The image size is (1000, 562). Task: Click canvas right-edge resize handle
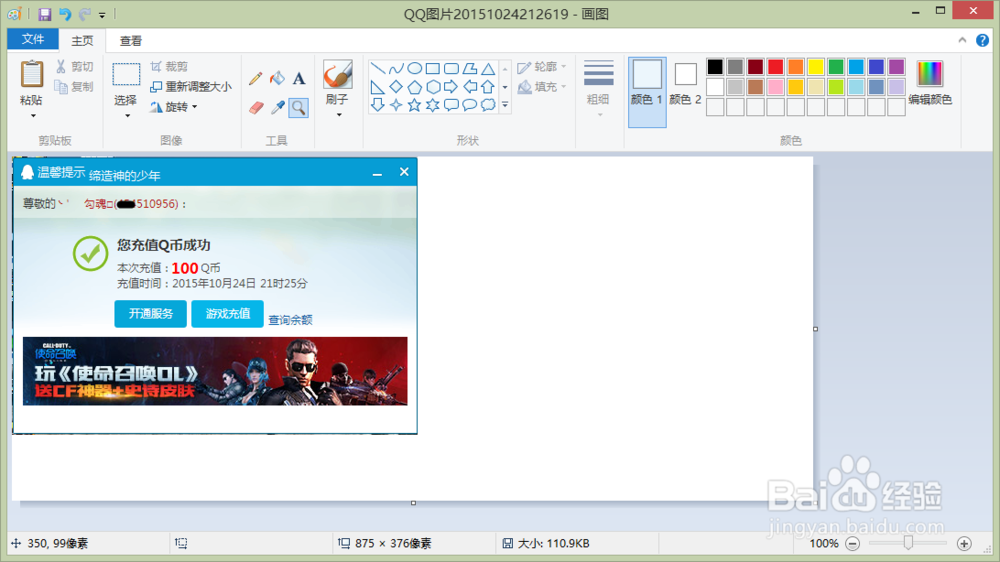click(816, 329)
